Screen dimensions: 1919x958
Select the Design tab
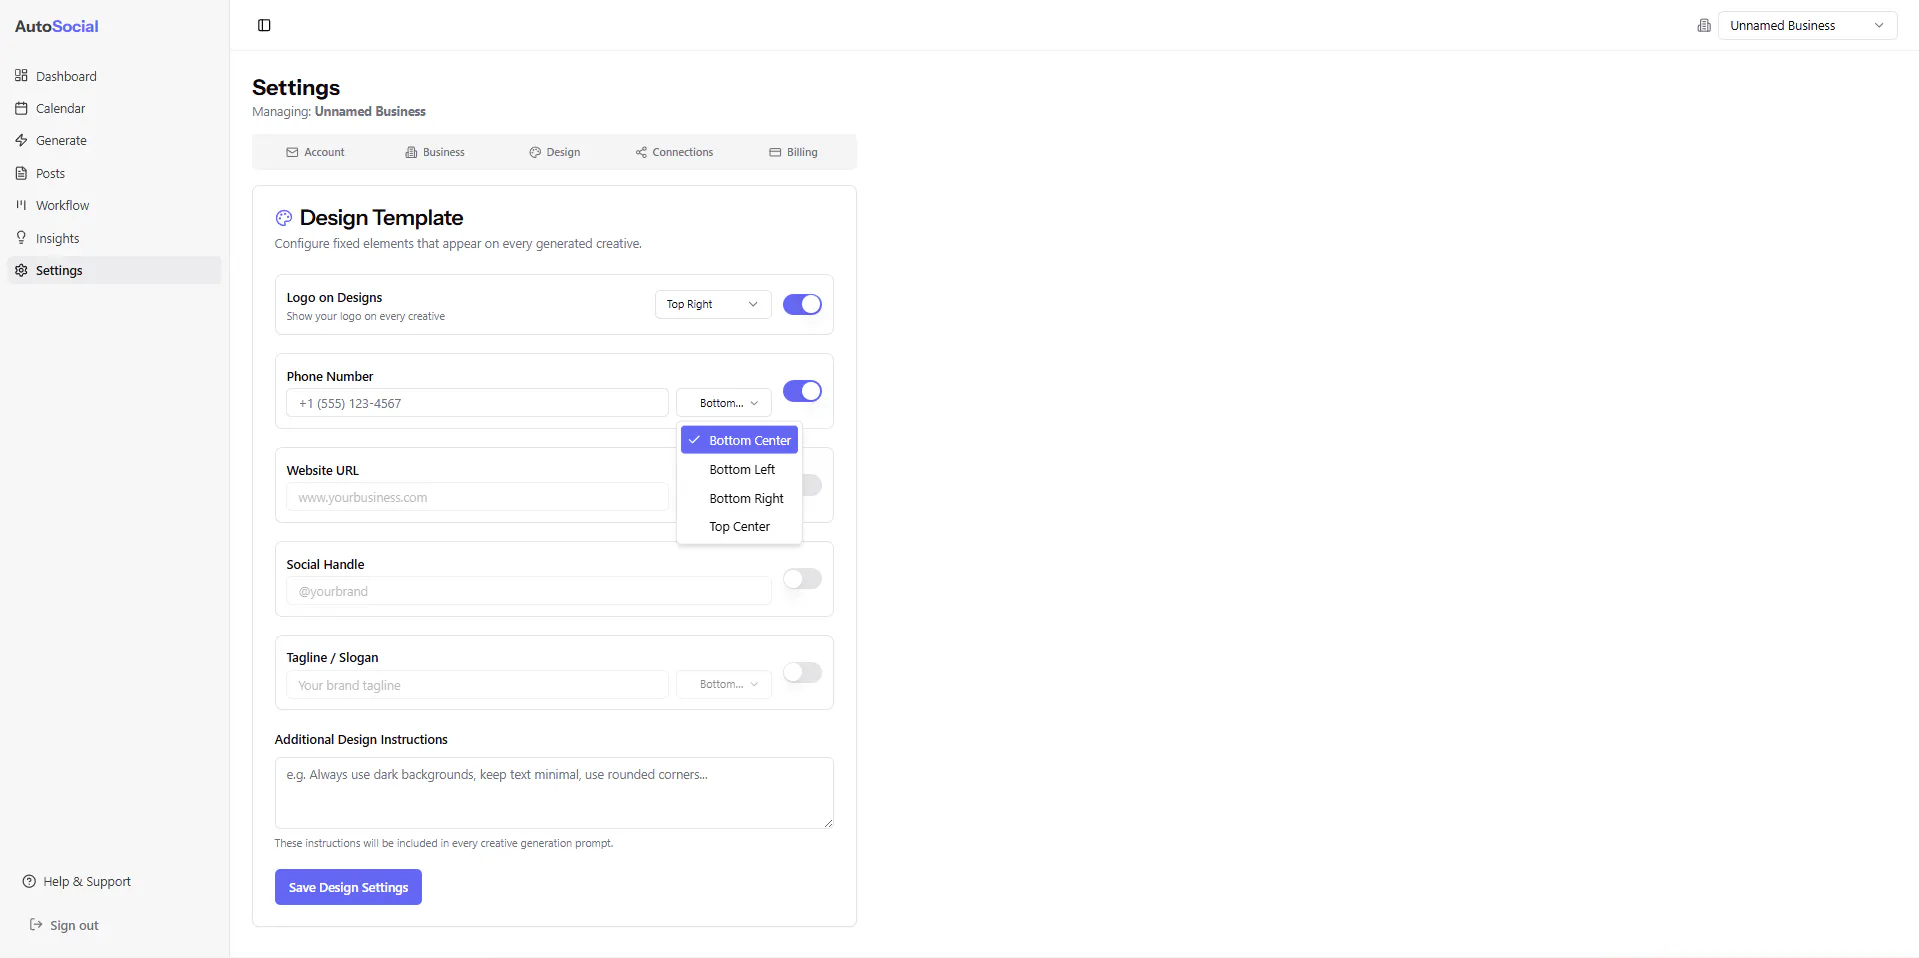tap(555, 152)
